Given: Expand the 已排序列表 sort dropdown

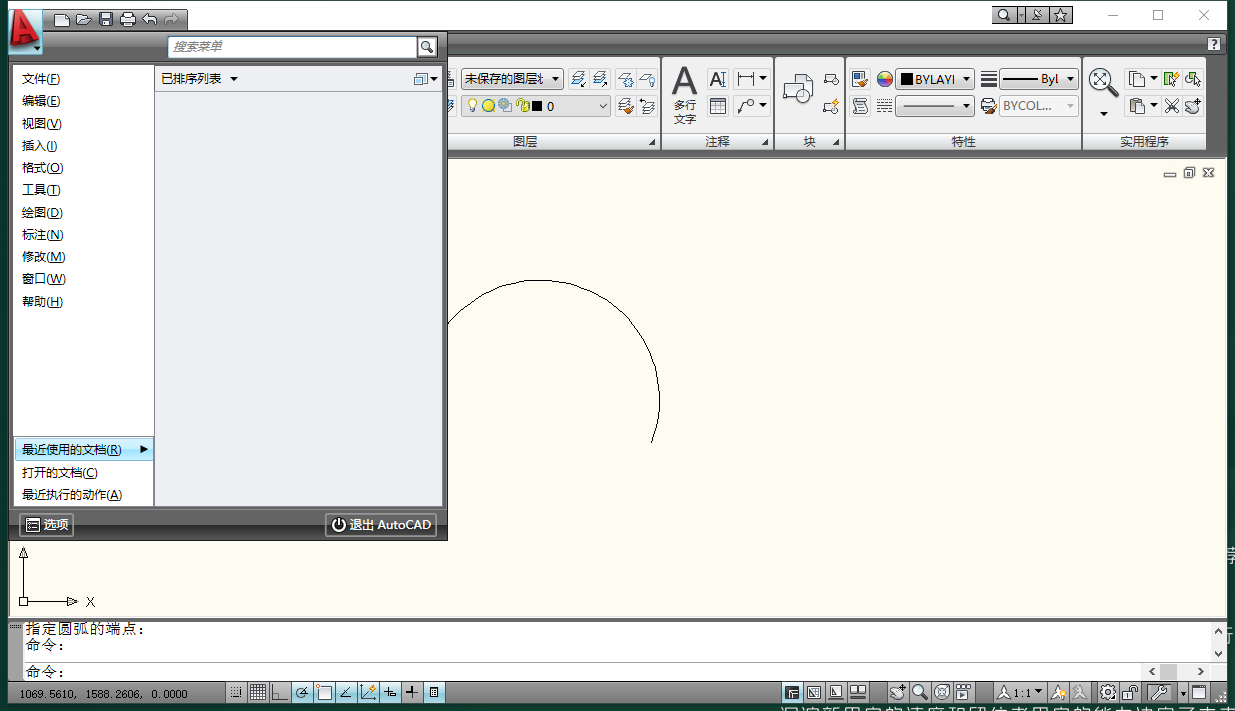Looking at the screenshot, I should 200,78.
